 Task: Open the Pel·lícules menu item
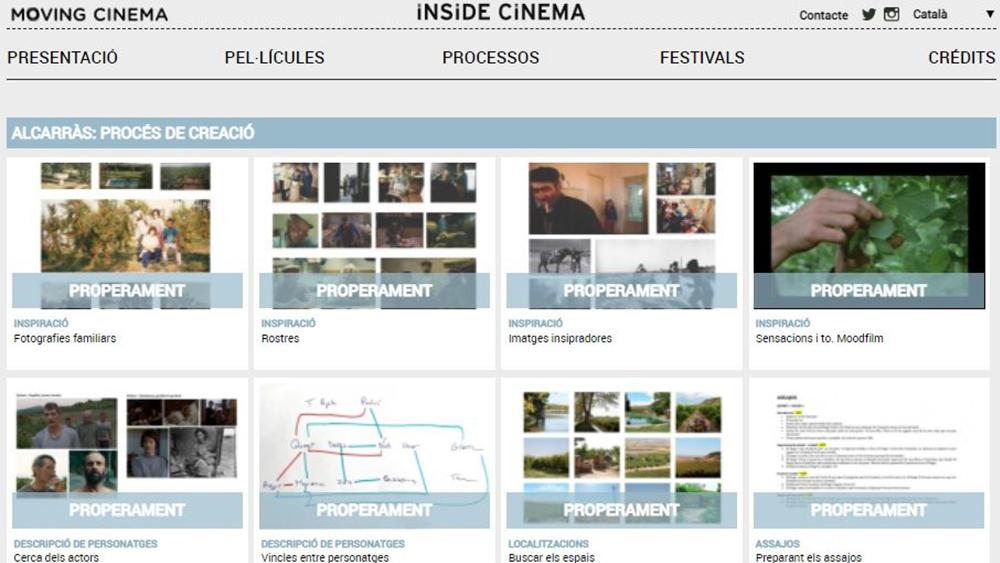[x=274, y=58]
